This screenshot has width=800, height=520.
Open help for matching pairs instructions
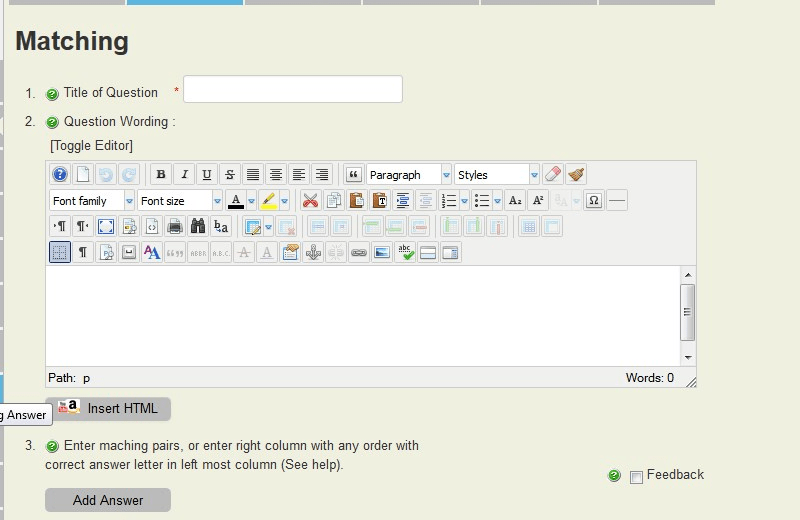pyautogui.click(x=53, y=447)
